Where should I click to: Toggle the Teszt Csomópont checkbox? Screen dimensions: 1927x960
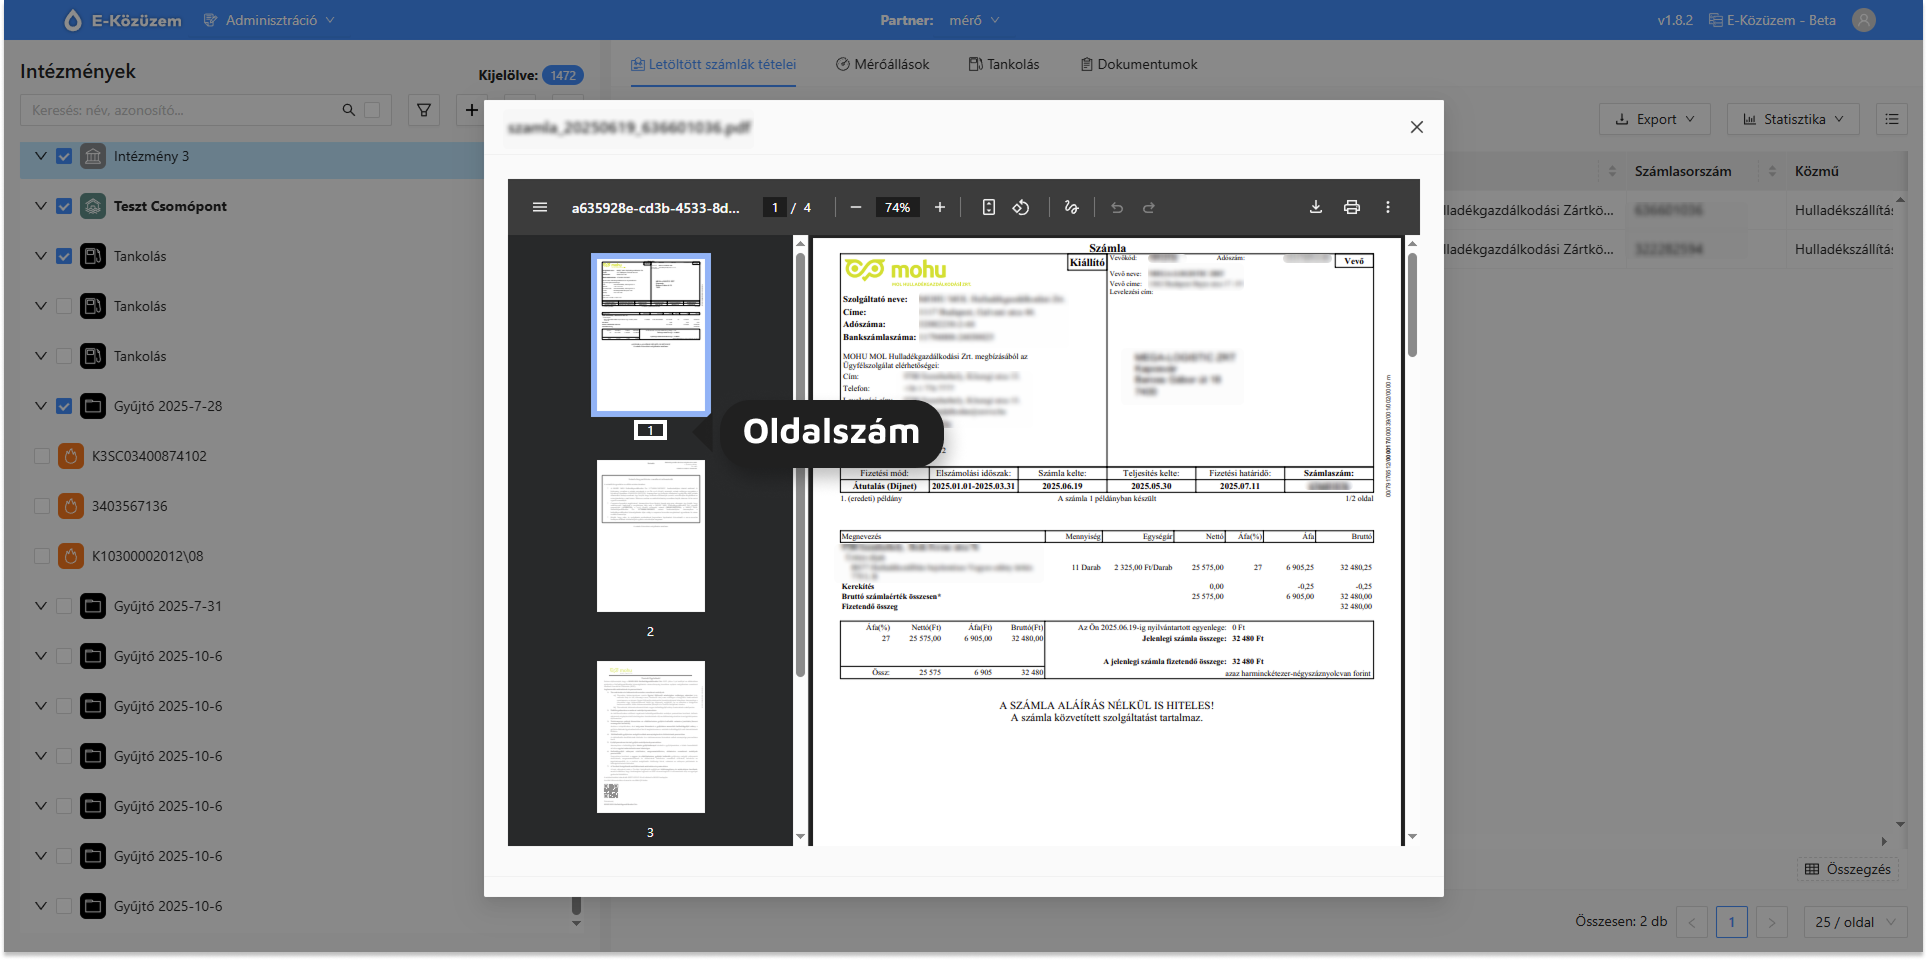(64, 206)
